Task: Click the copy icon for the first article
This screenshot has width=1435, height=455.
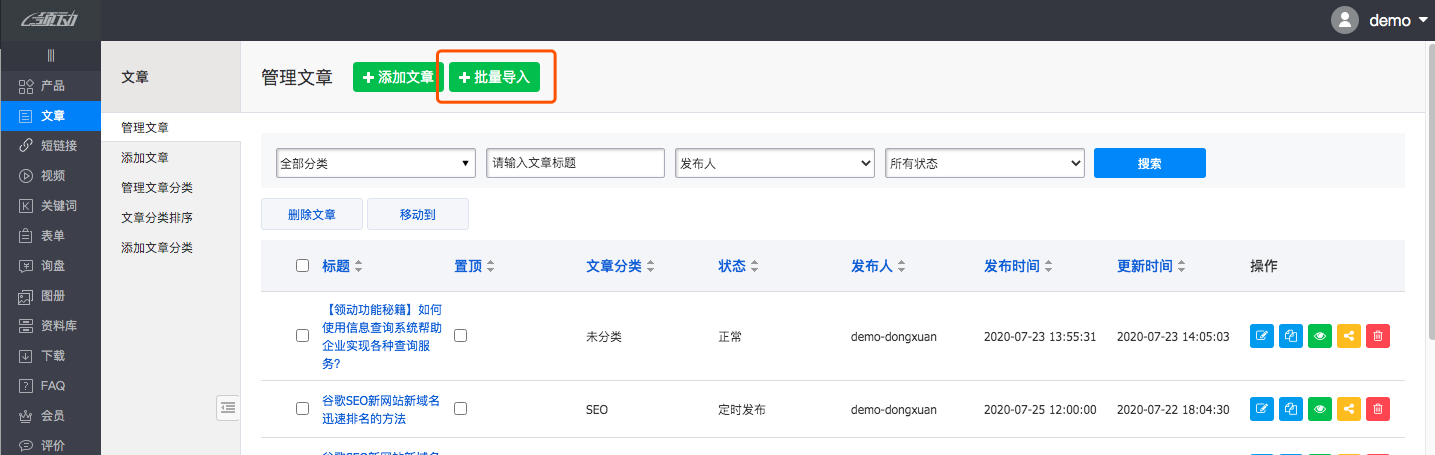Action: tap(1291, 337)
